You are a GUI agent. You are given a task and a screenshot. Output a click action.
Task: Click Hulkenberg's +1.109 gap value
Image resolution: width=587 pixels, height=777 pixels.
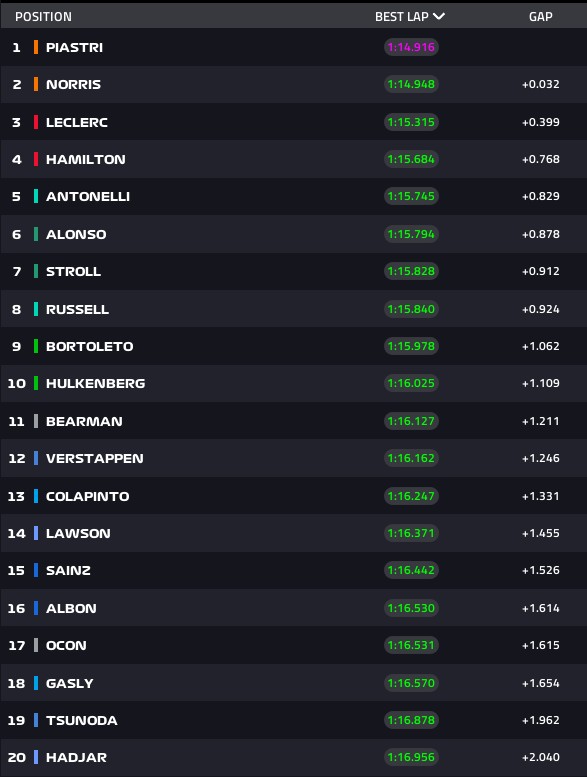(x=540, y=383)
